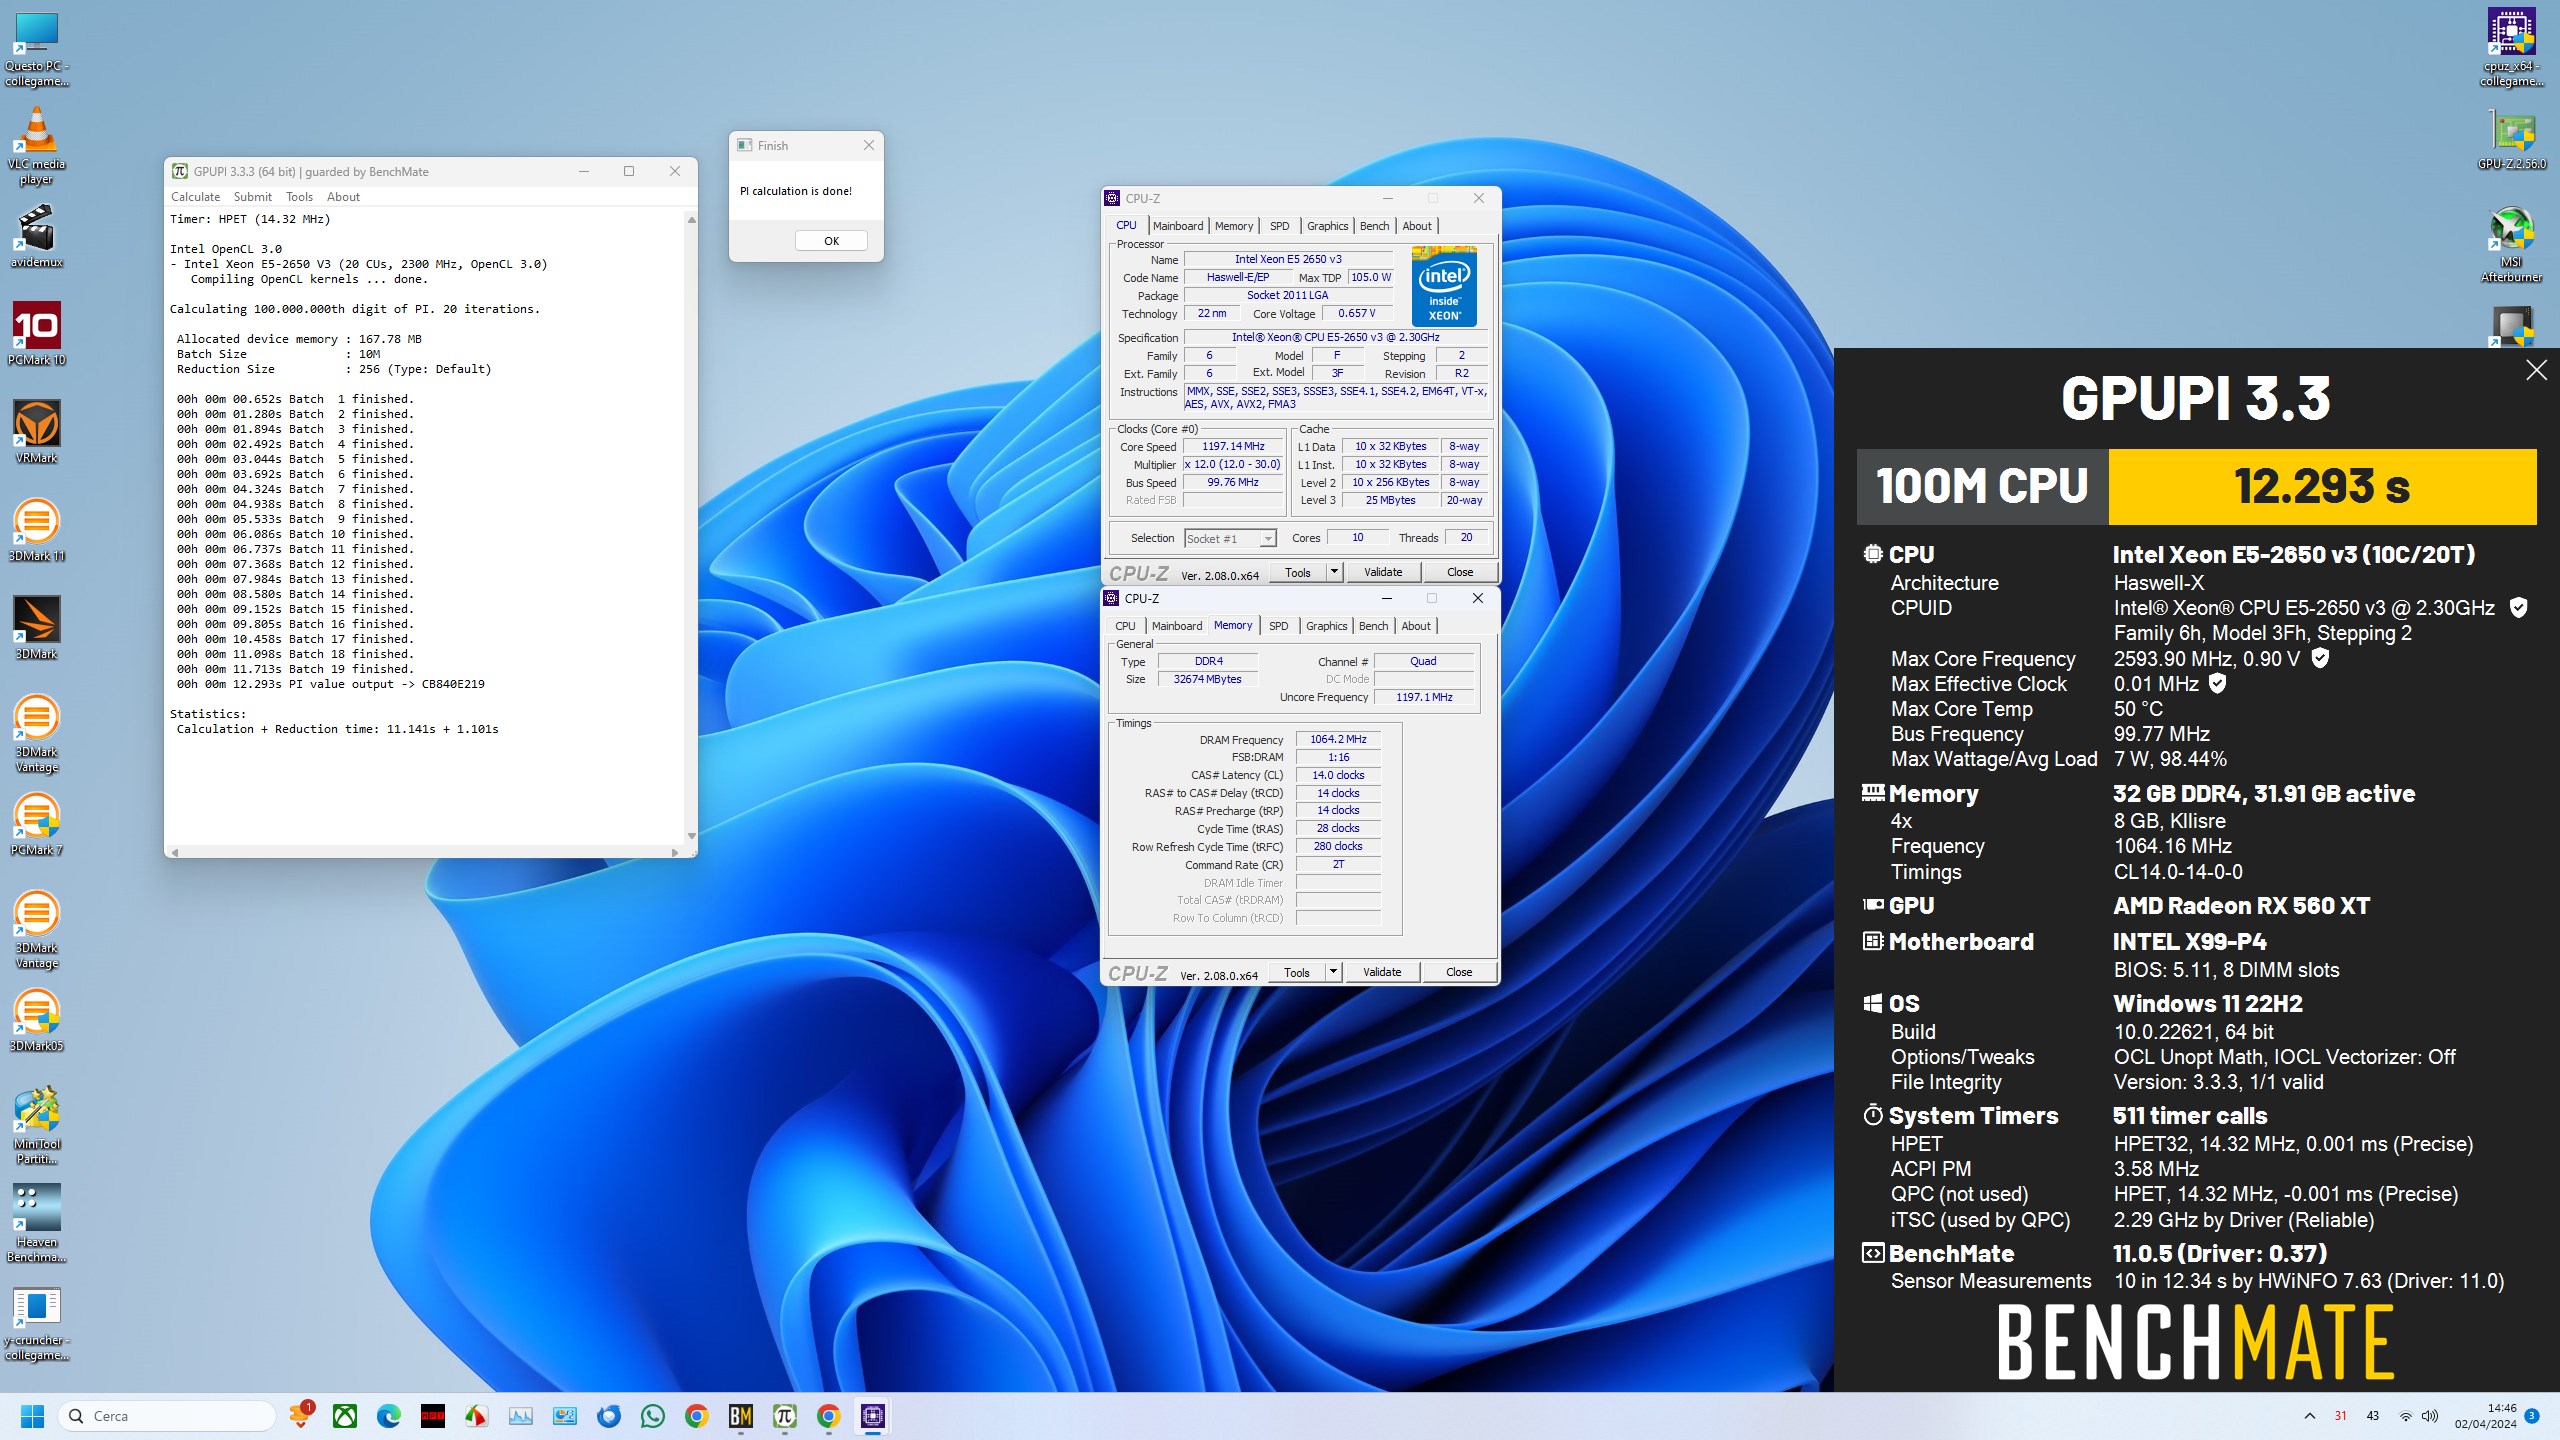The image size is (2560, 1440).
Task: Expand Tools dropdown arrow in lower CPU-Z window
Action: pyautogui.click(x=1333, y=972)
